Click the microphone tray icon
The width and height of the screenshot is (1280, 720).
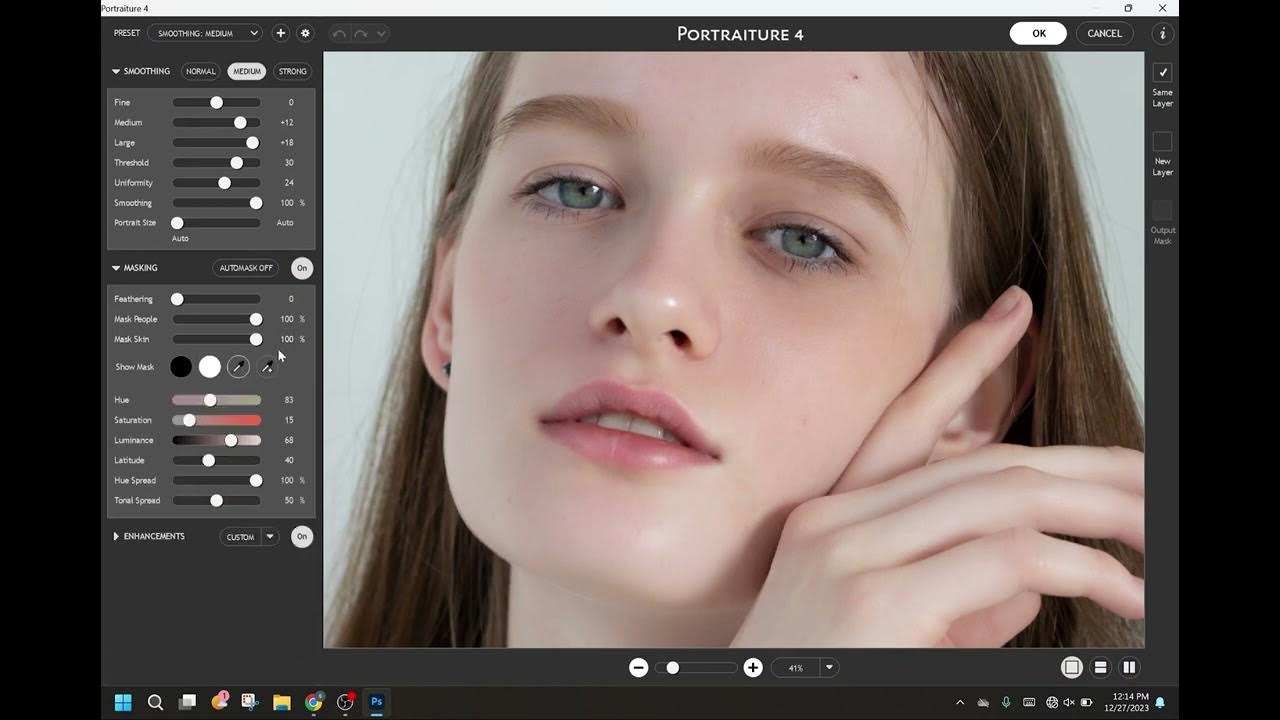1006,702
